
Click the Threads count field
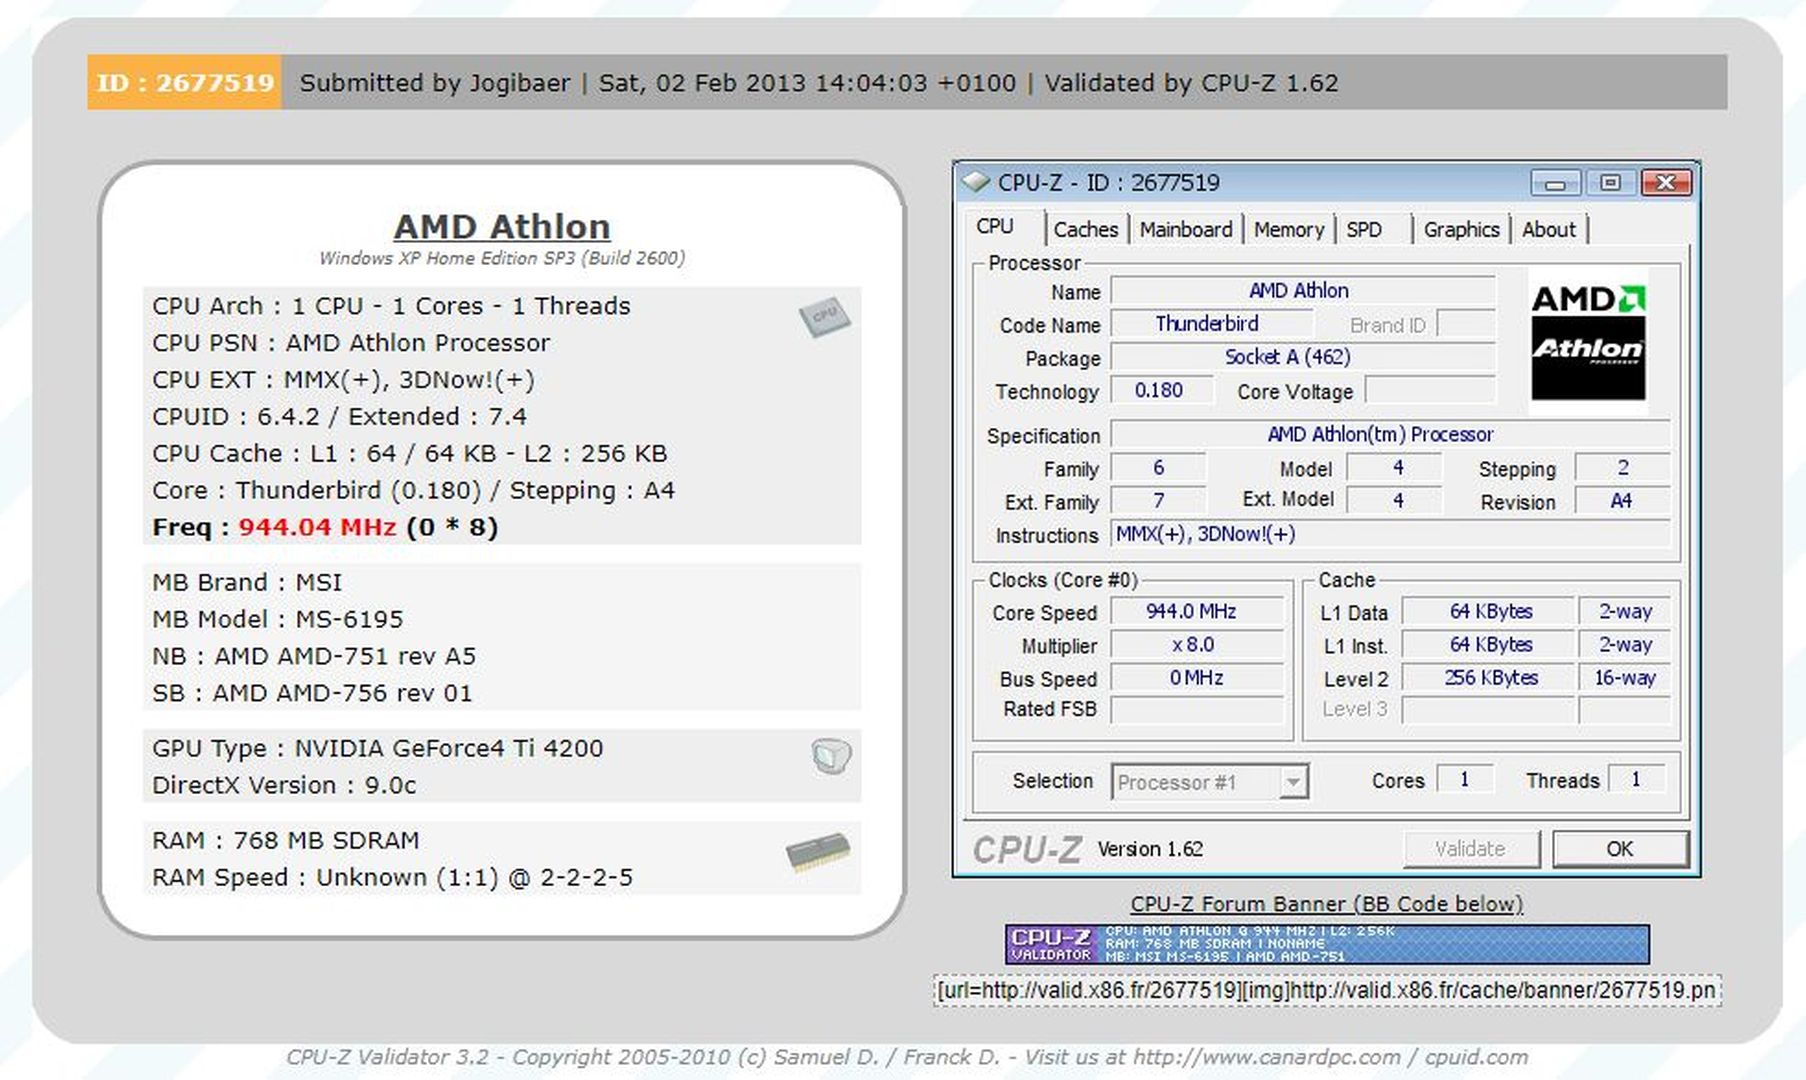pos(1636,779)
